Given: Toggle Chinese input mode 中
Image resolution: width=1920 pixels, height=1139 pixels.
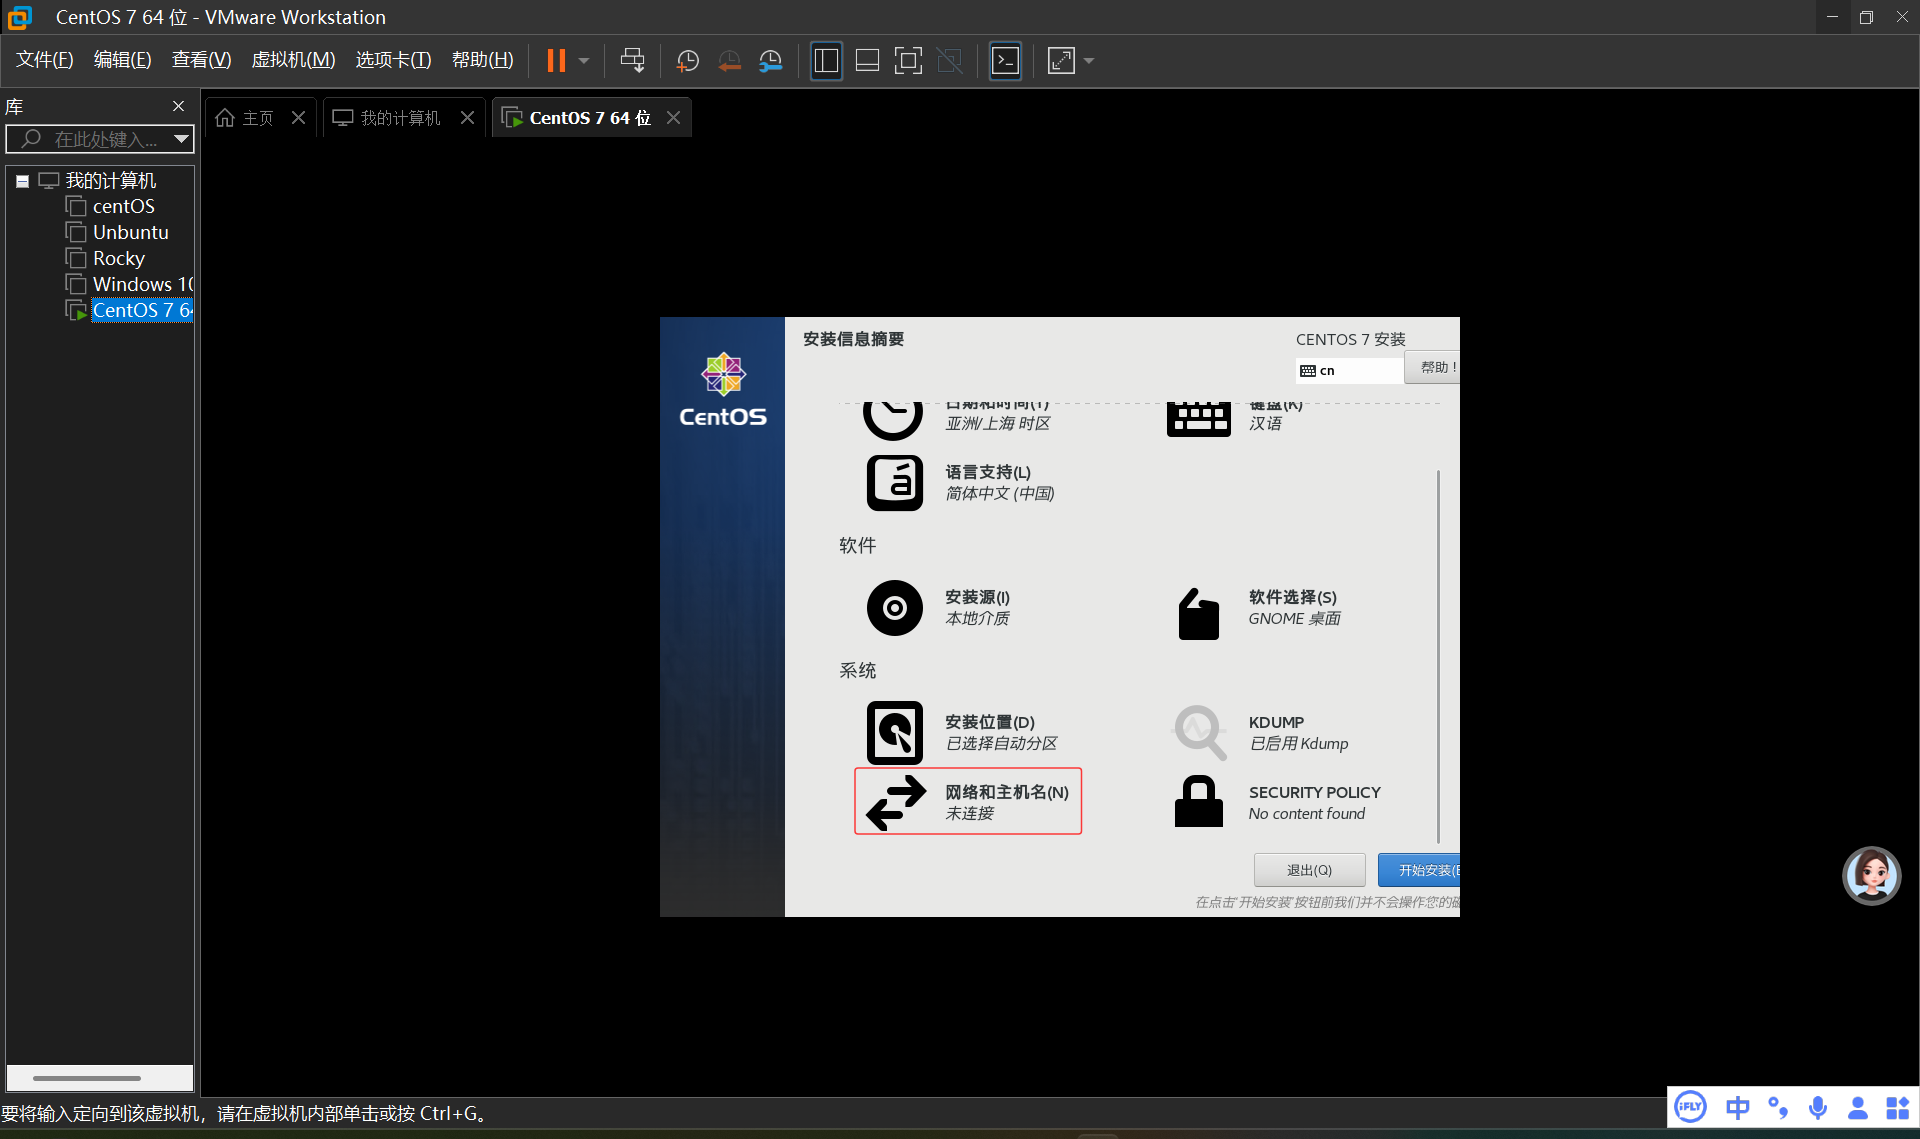Looking at the screenshot, I should tap(1738, 1107).
